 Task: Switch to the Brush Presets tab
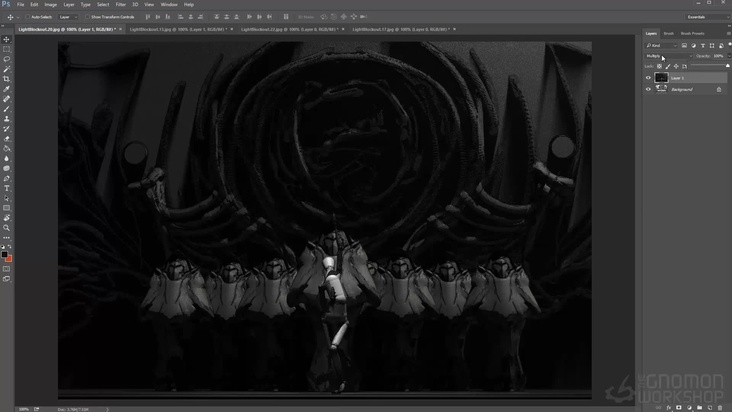(x=692, y=34)
